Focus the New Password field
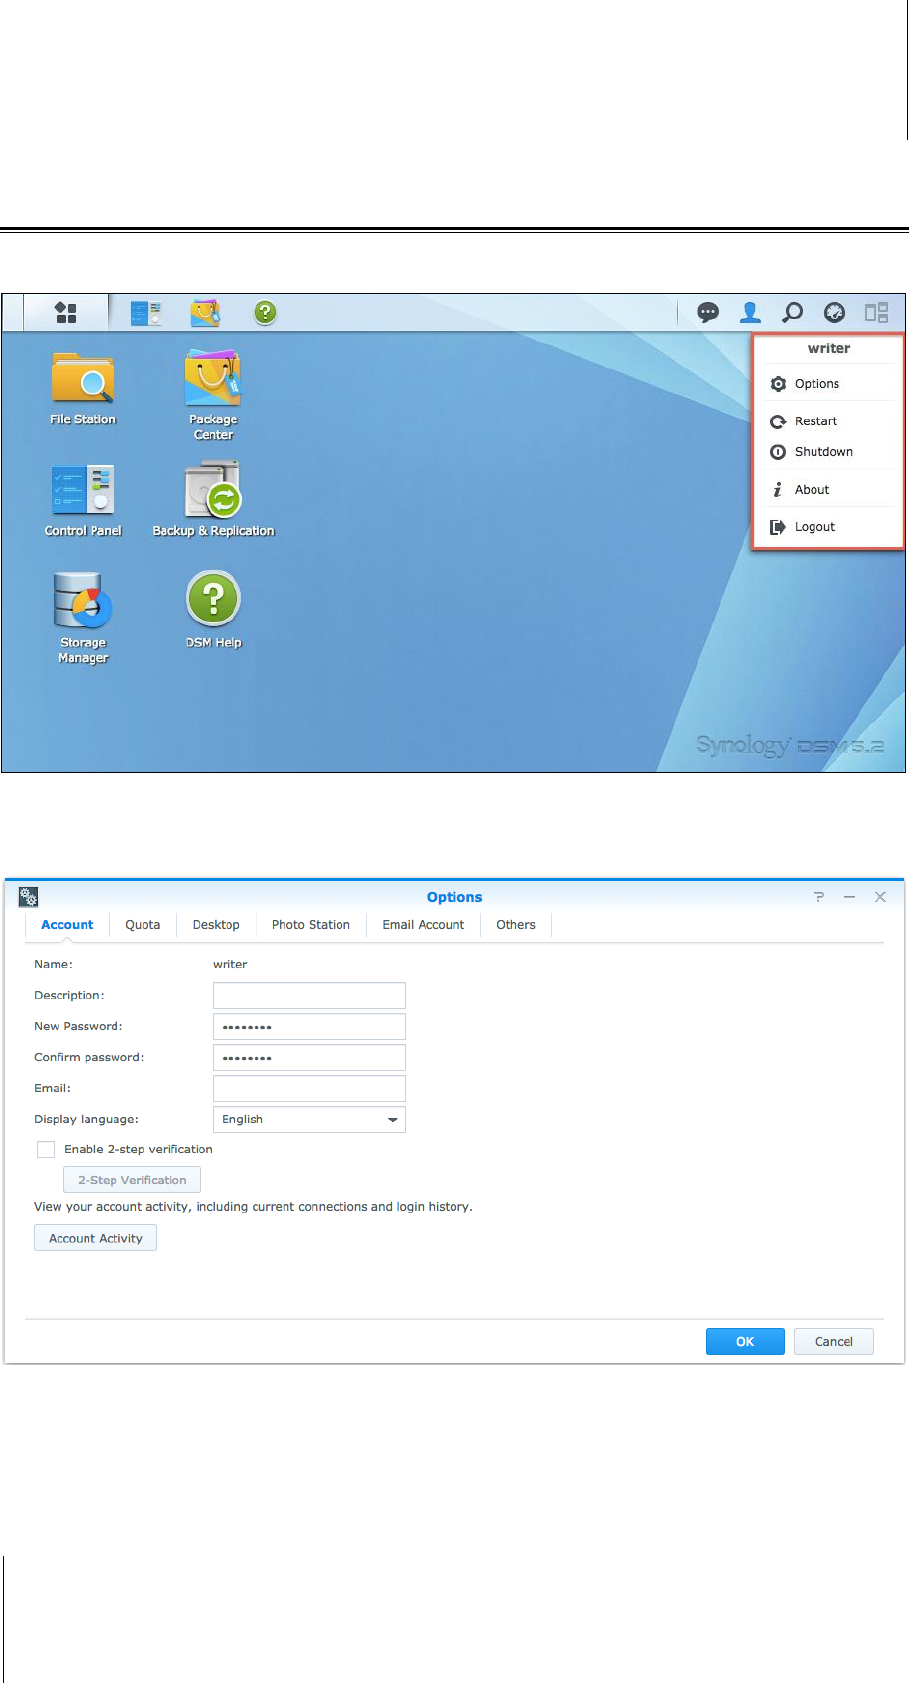This screenshot has height=1683, width=909. coord(309,1027)
